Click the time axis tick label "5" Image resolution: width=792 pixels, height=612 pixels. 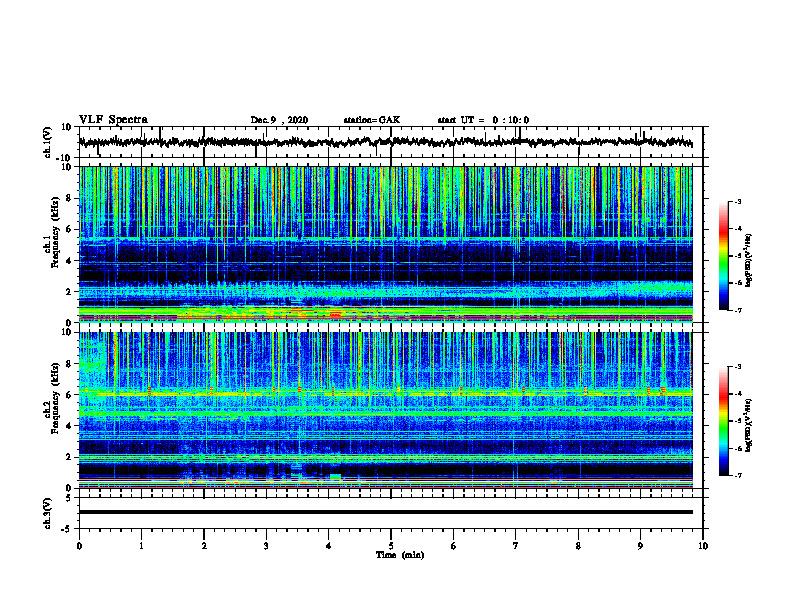(x=391, y=546)
